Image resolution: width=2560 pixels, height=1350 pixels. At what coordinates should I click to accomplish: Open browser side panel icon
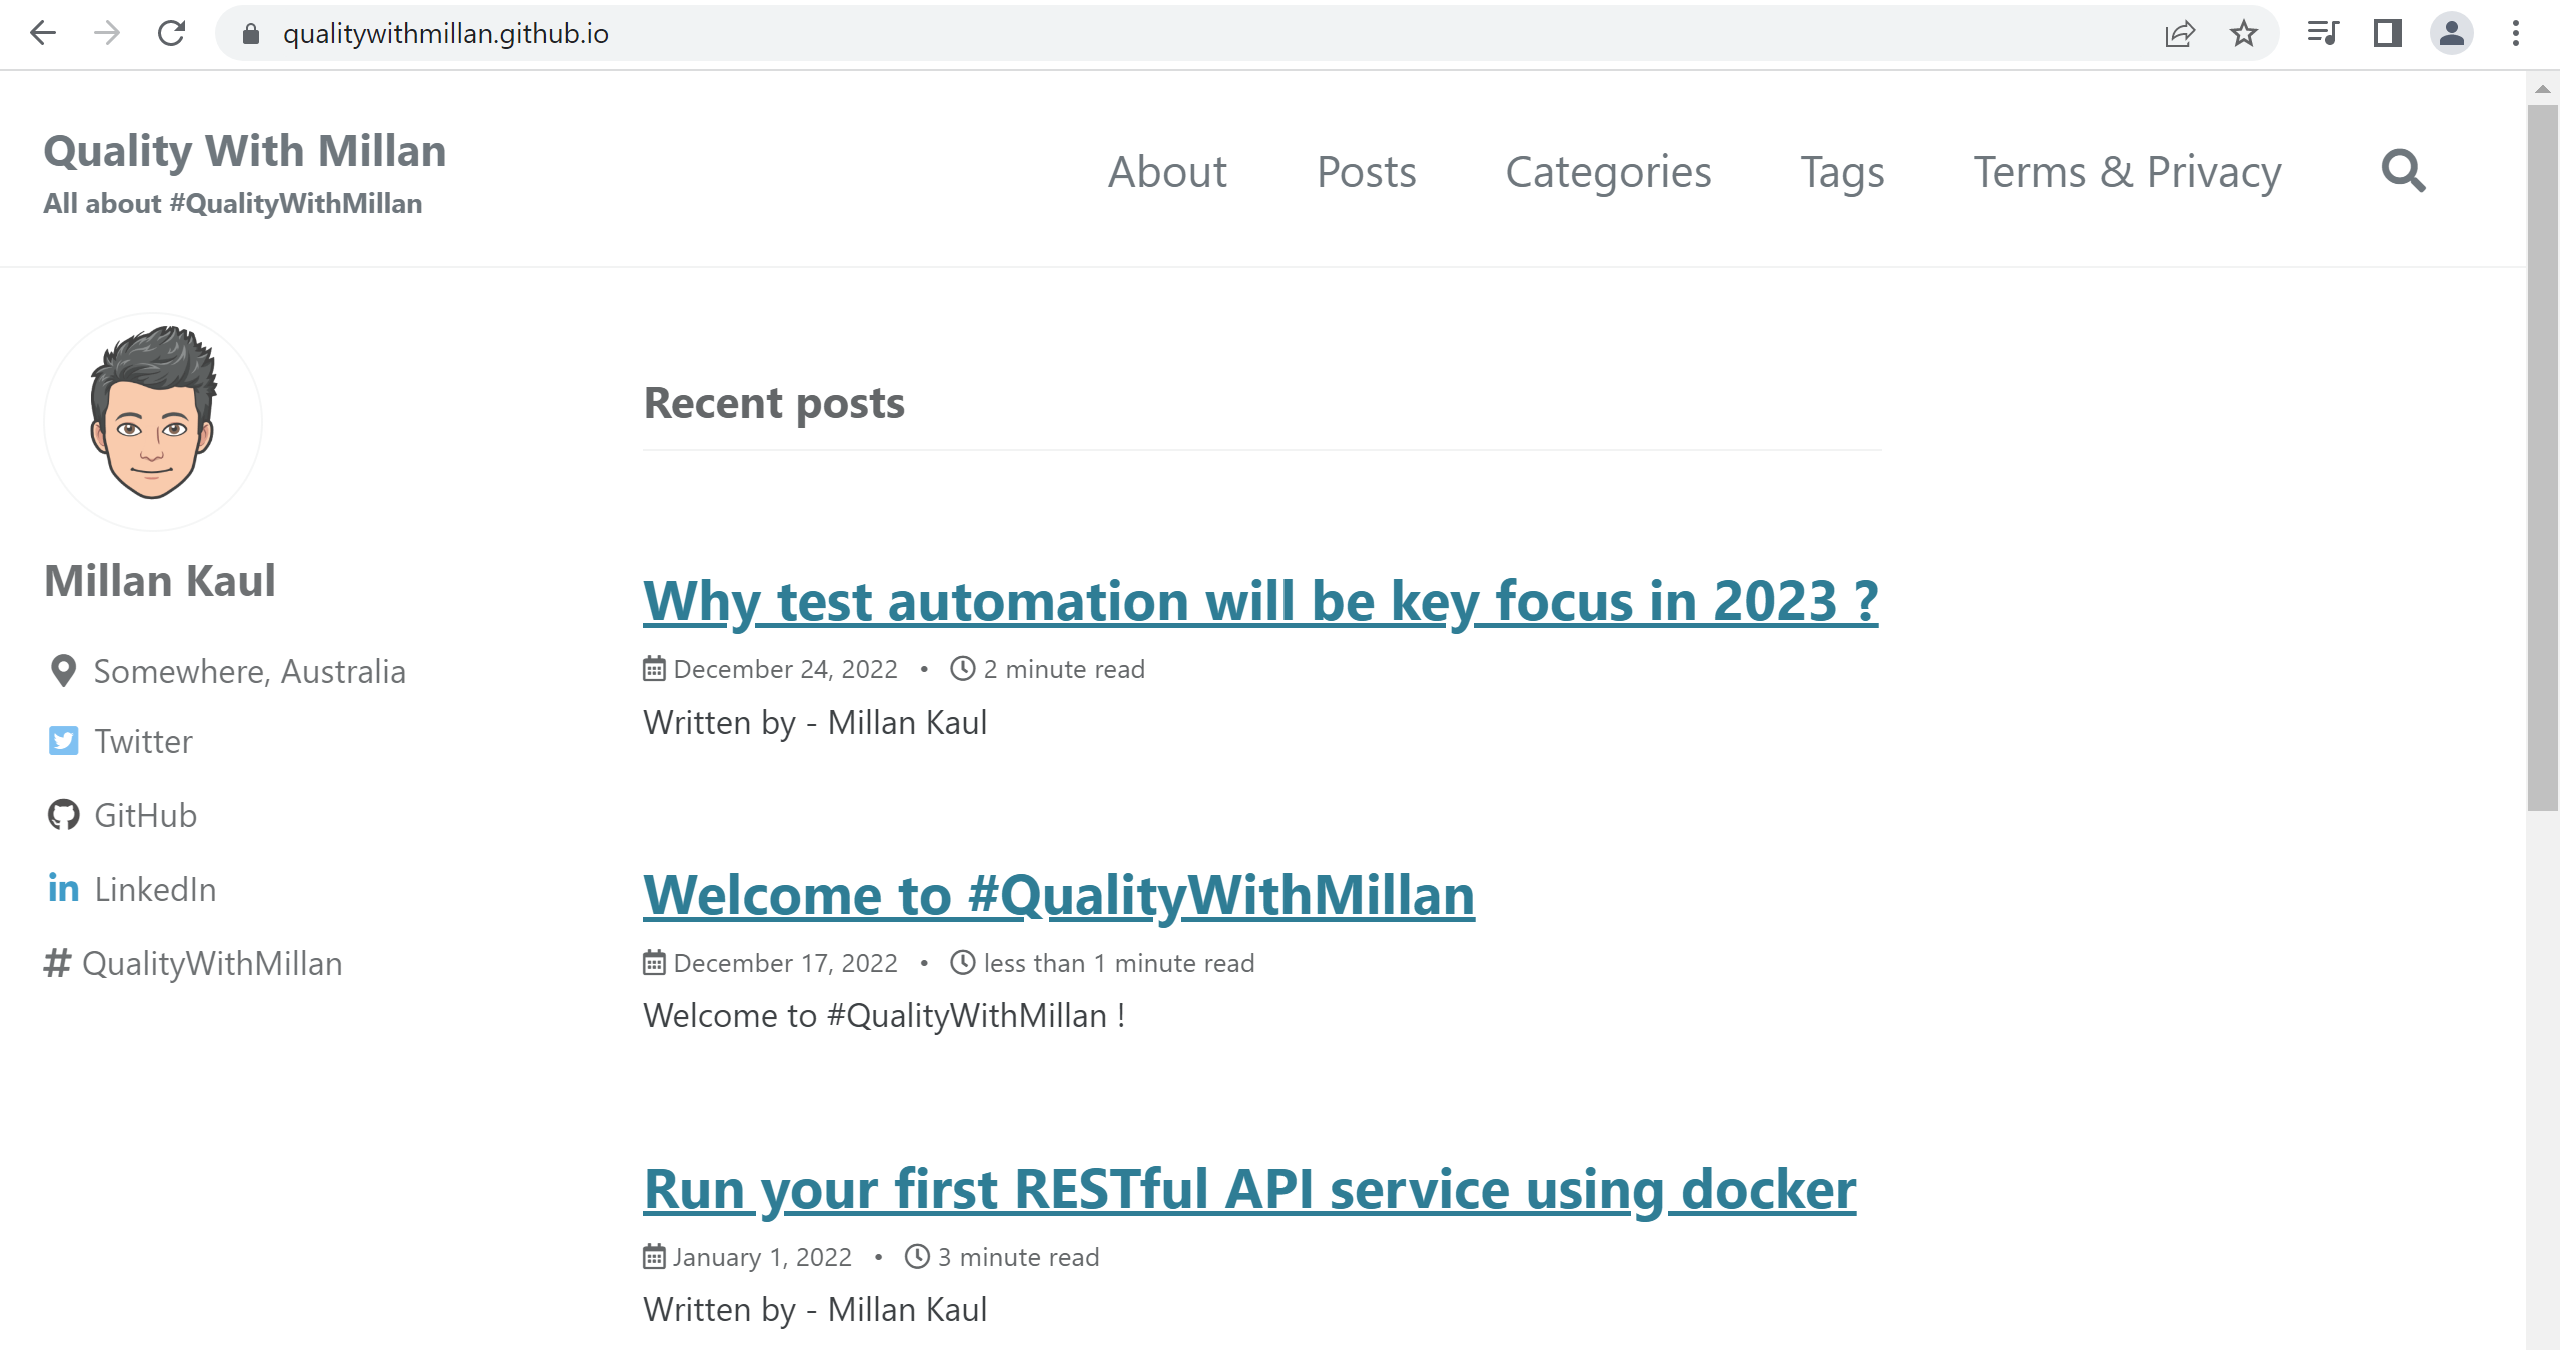point(2387,34)
